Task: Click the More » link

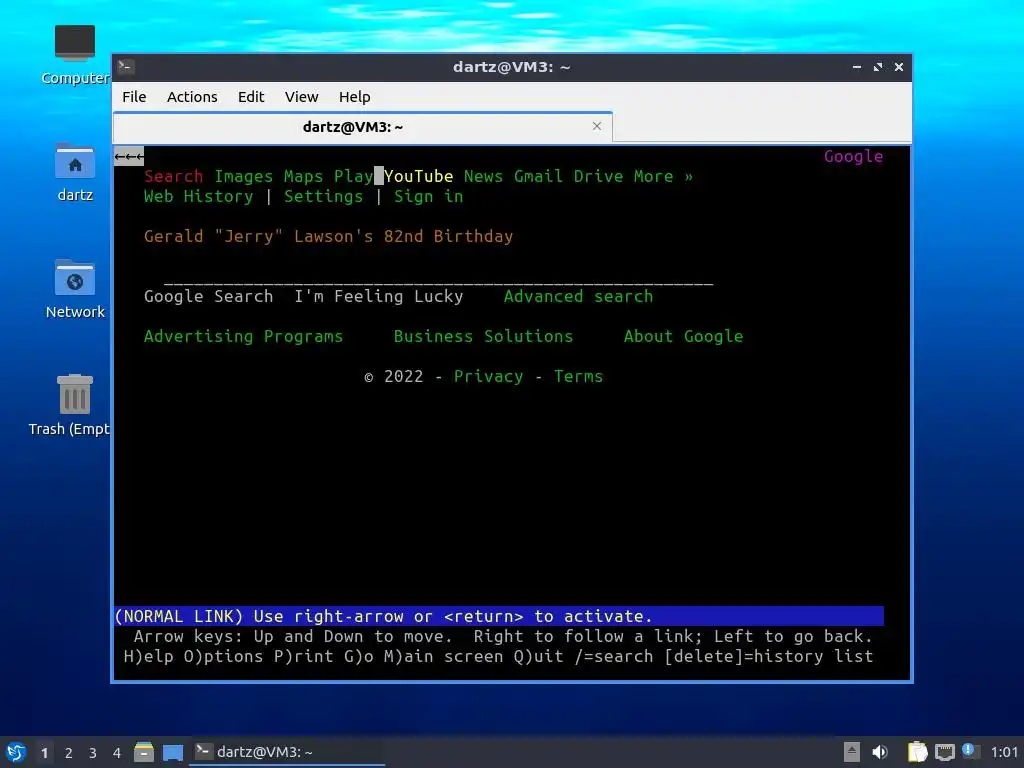Action: click(663, 176)
